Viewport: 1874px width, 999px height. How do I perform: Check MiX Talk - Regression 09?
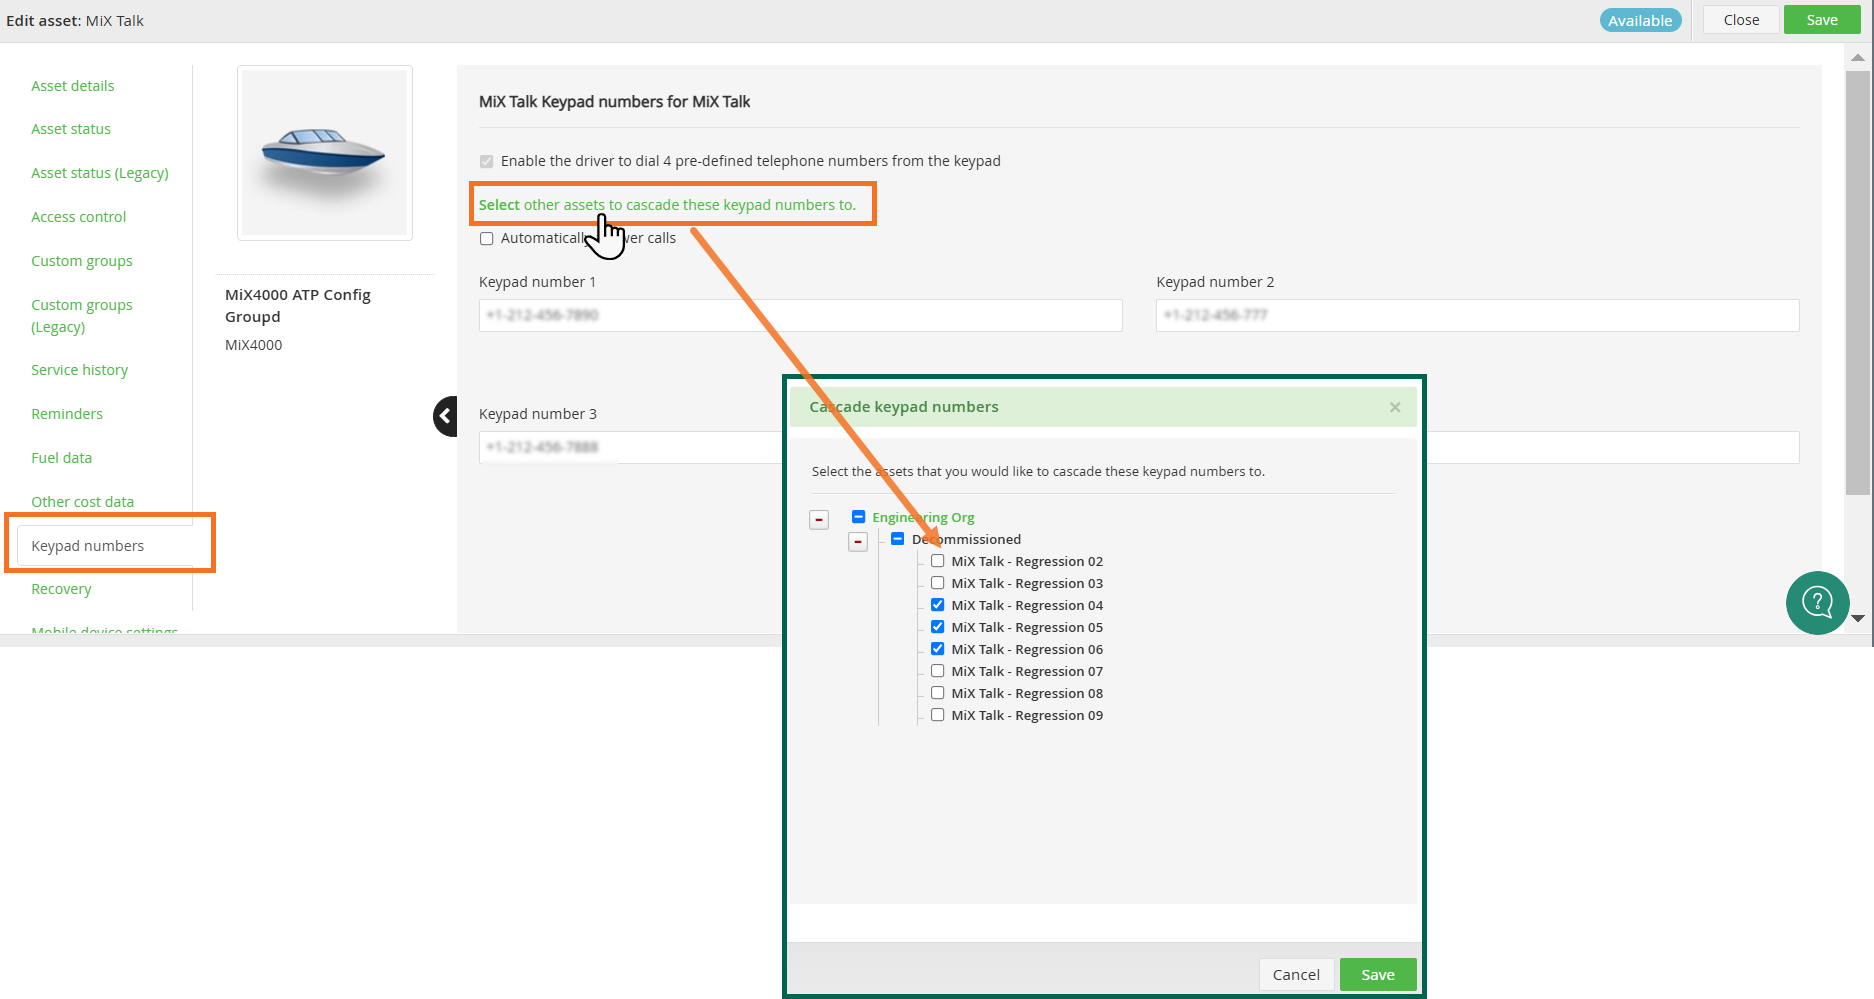point(938,715)
